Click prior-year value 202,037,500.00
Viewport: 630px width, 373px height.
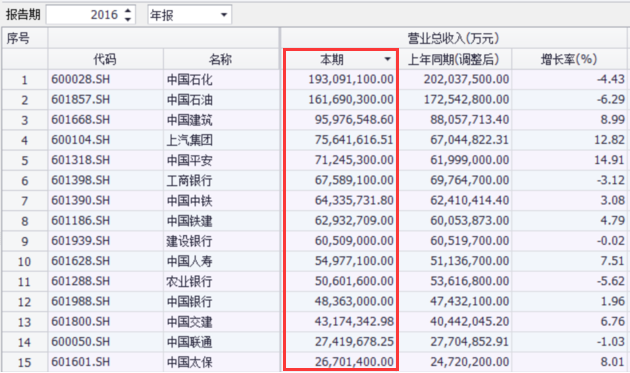466,79
